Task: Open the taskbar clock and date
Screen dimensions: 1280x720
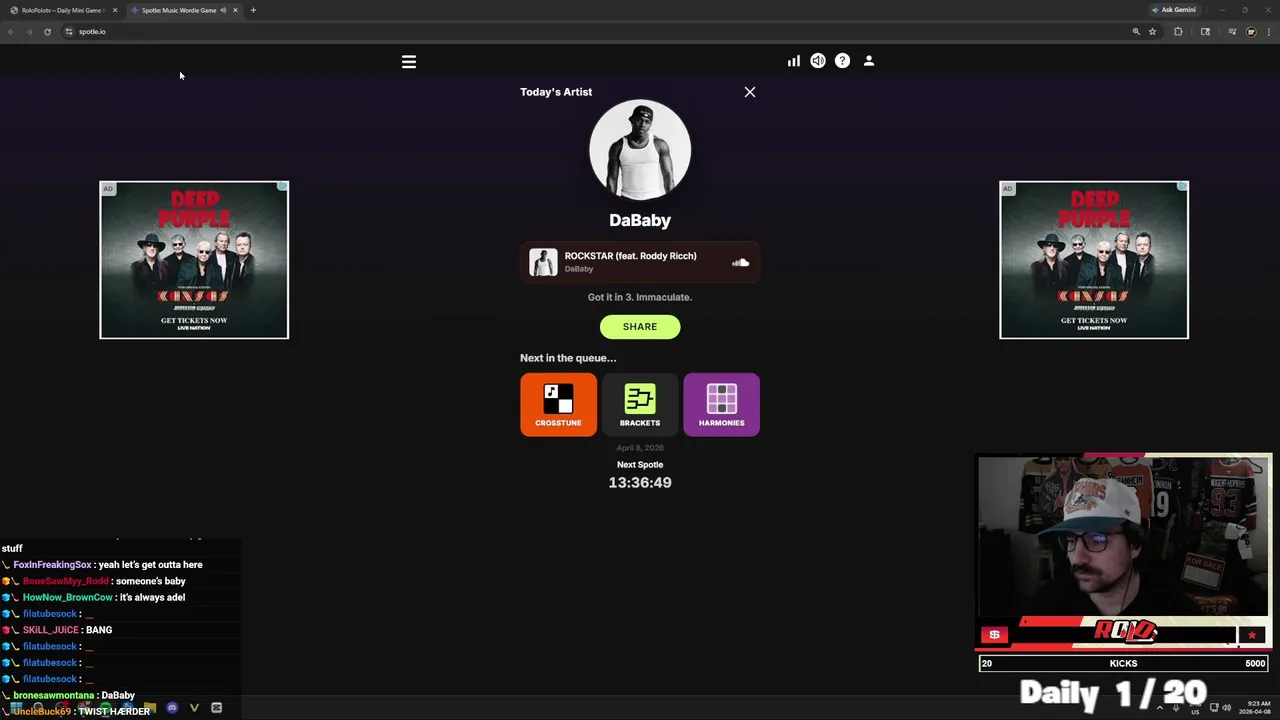Action: point(1254,708)
